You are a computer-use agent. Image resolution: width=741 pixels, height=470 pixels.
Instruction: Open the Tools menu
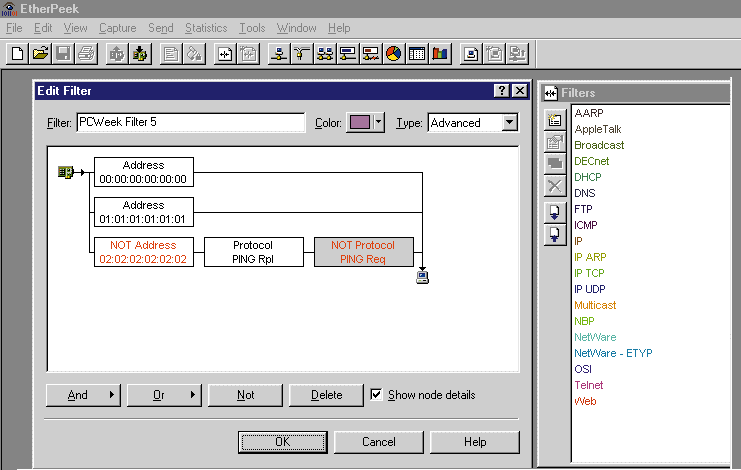(252, 28)
